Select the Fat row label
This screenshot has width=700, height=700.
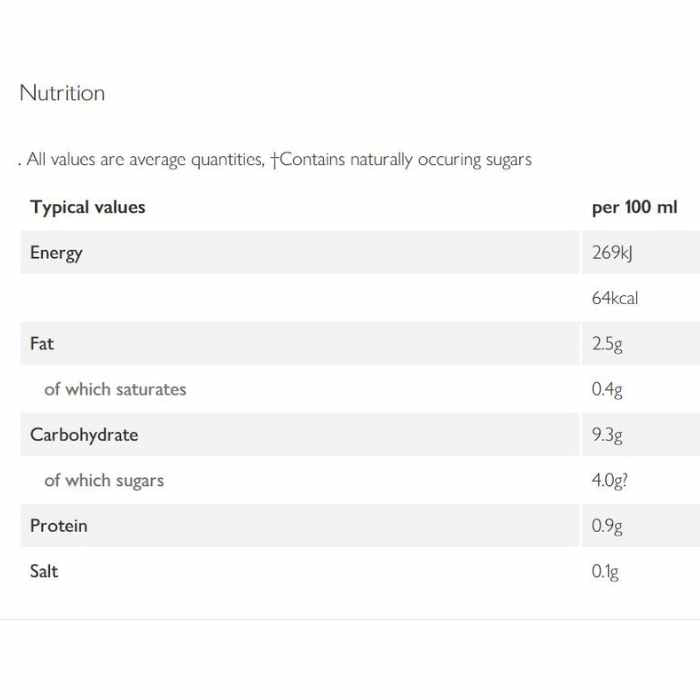coord(42,343)
